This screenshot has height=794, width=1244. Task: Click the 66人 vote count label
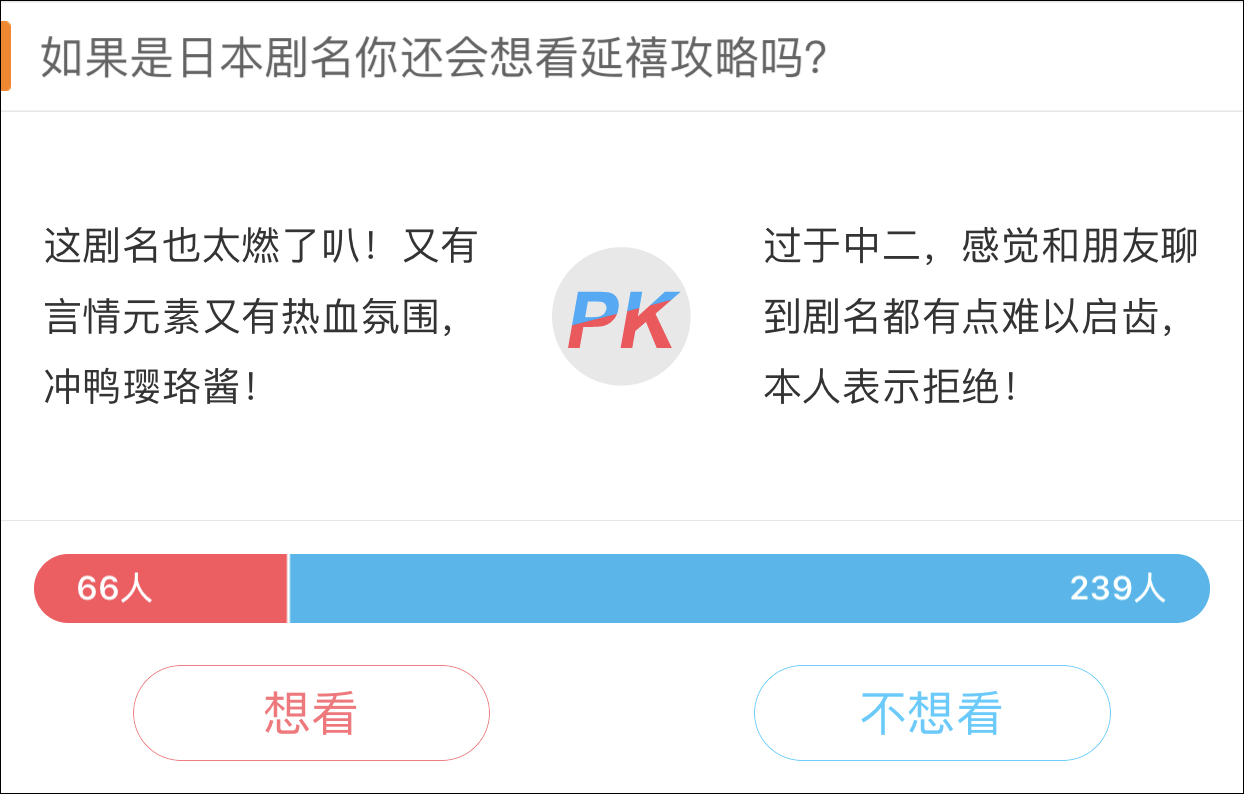coord(114,588)
